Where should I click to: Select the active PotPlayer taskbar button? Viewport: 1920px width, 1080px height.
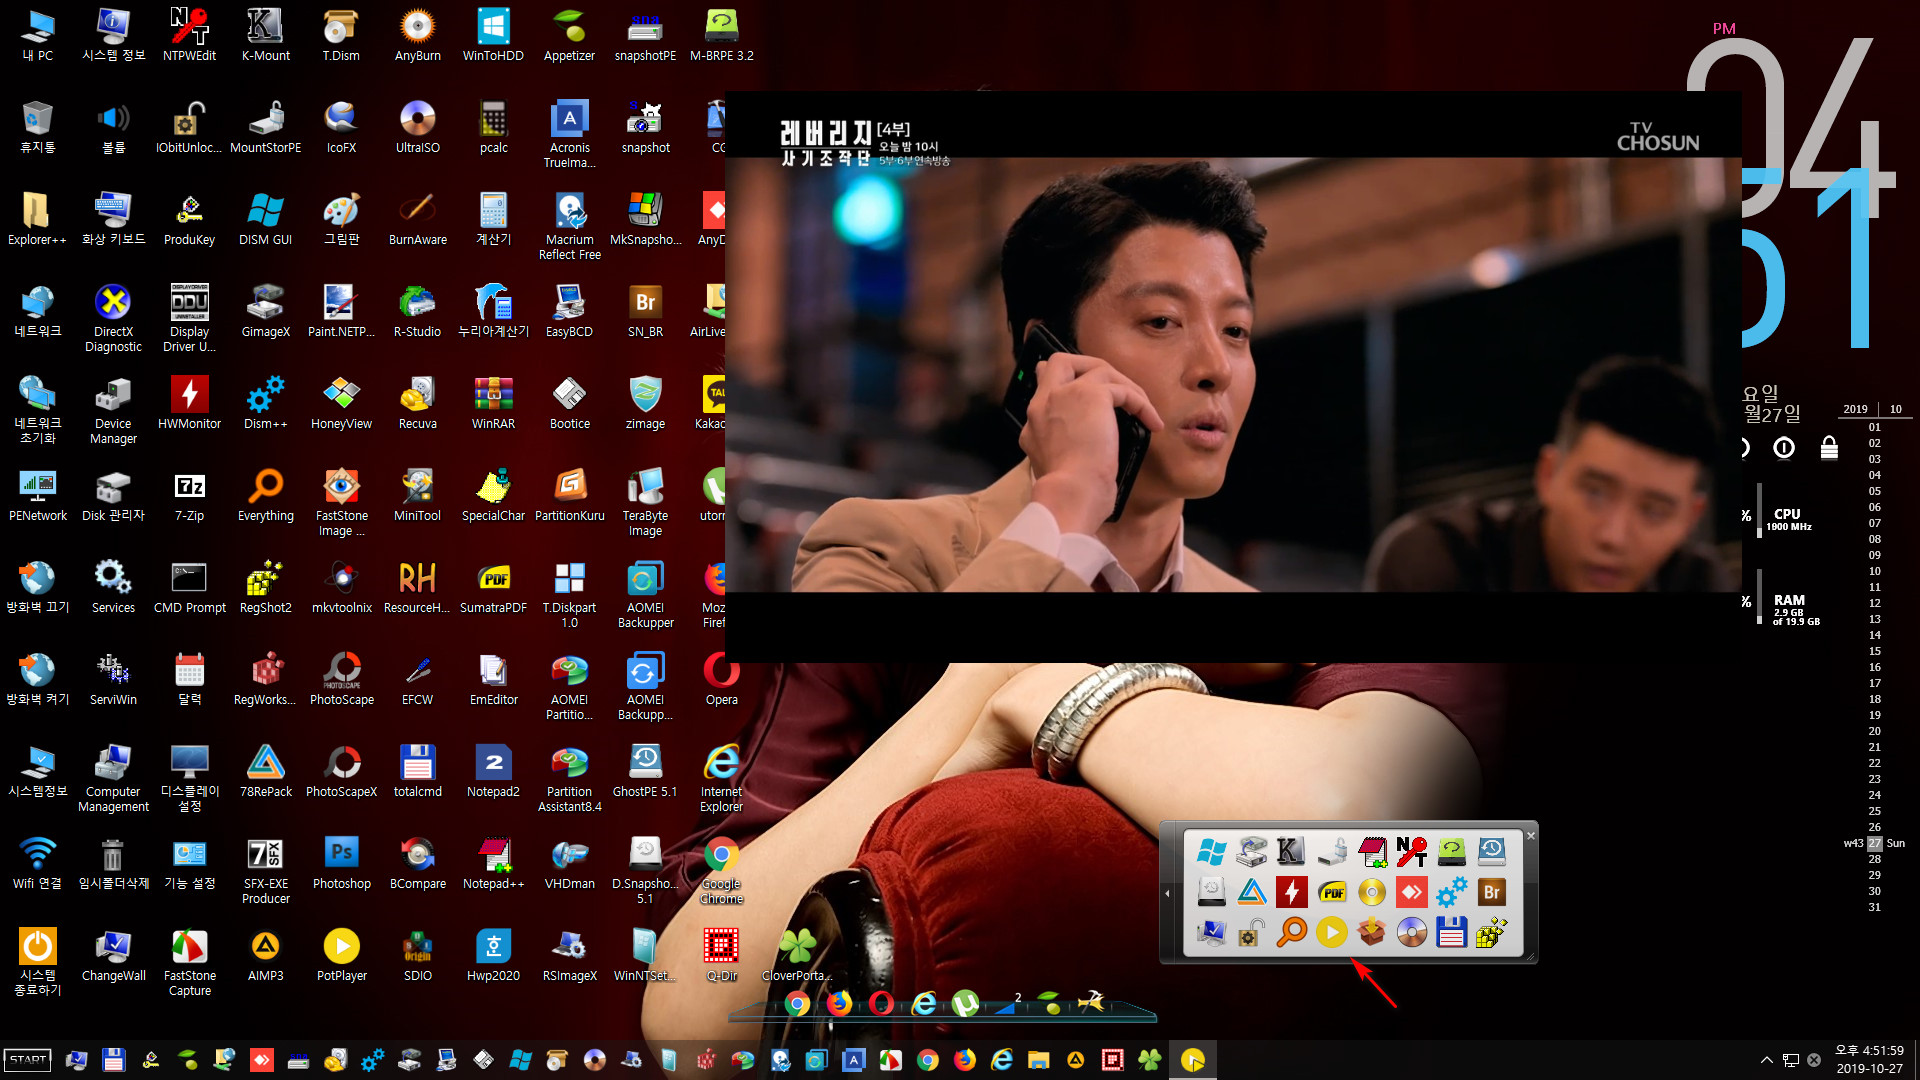[1192, 1060]
